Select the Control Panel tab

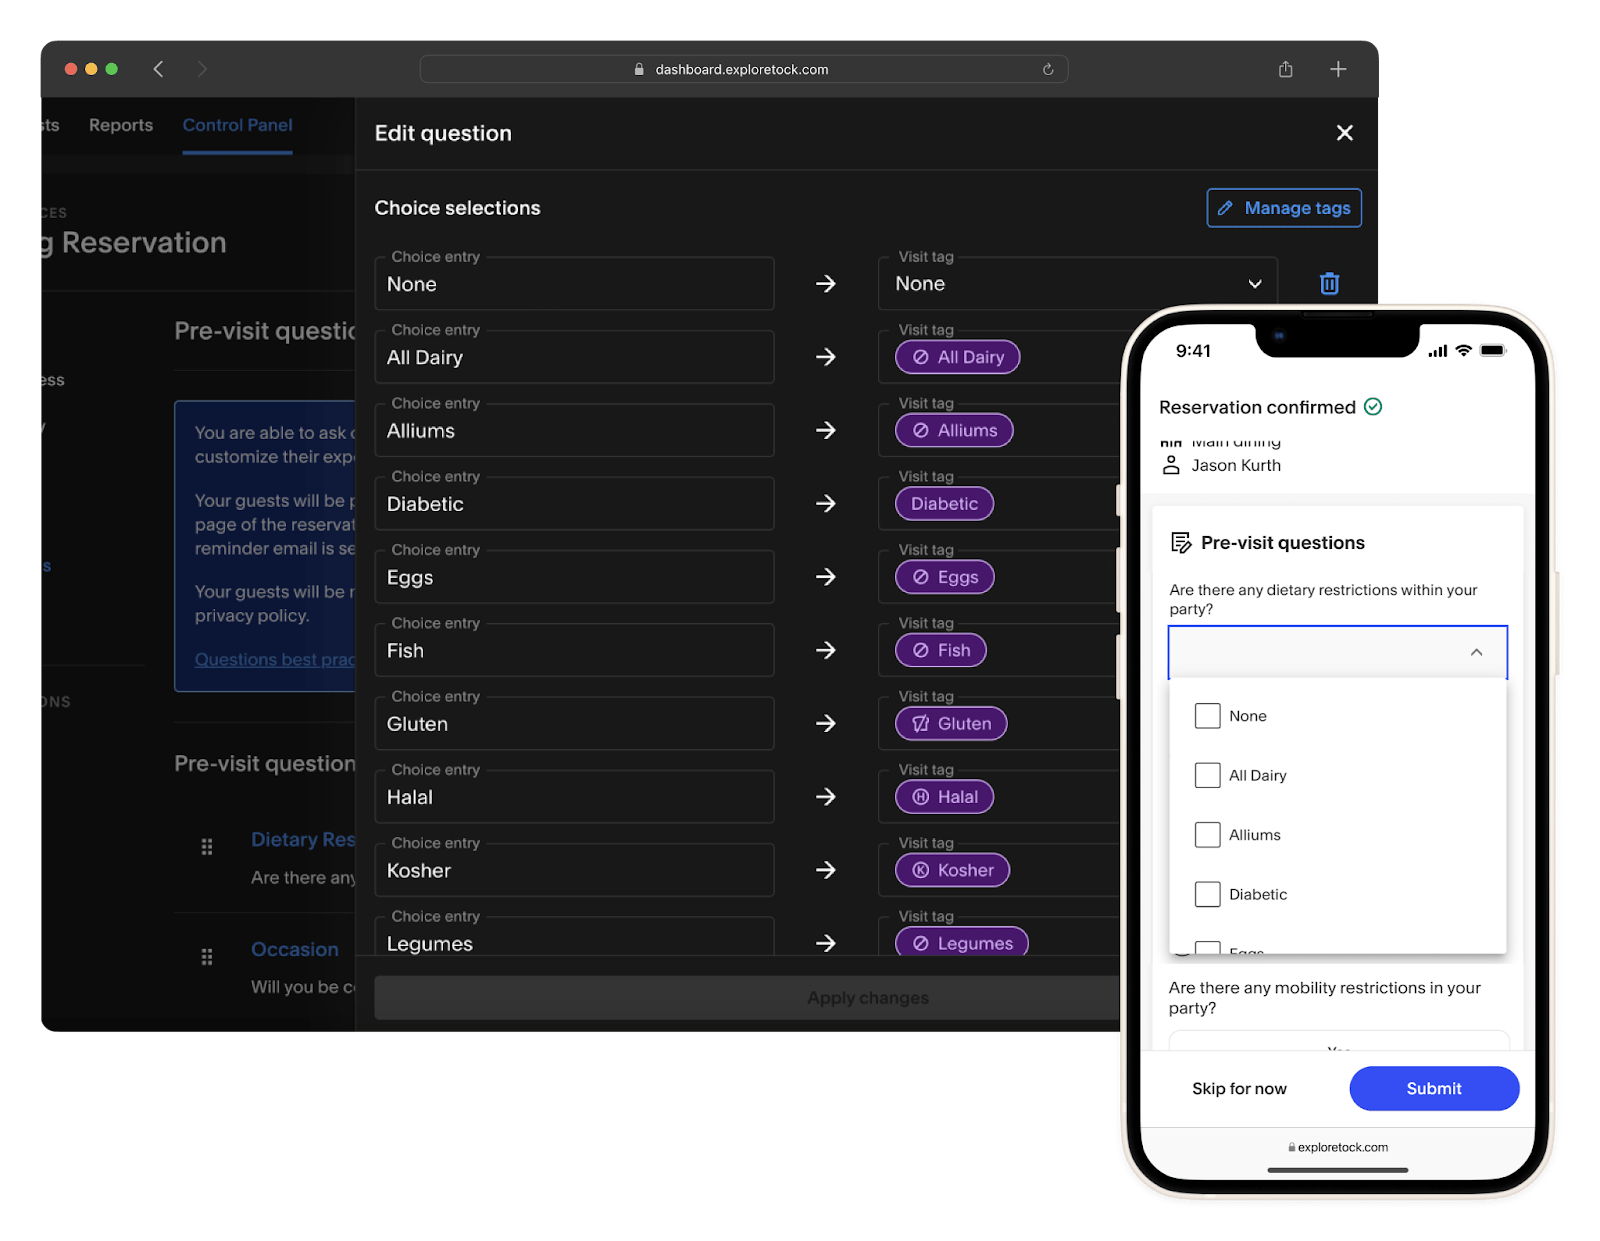click(x=236, y=125)
